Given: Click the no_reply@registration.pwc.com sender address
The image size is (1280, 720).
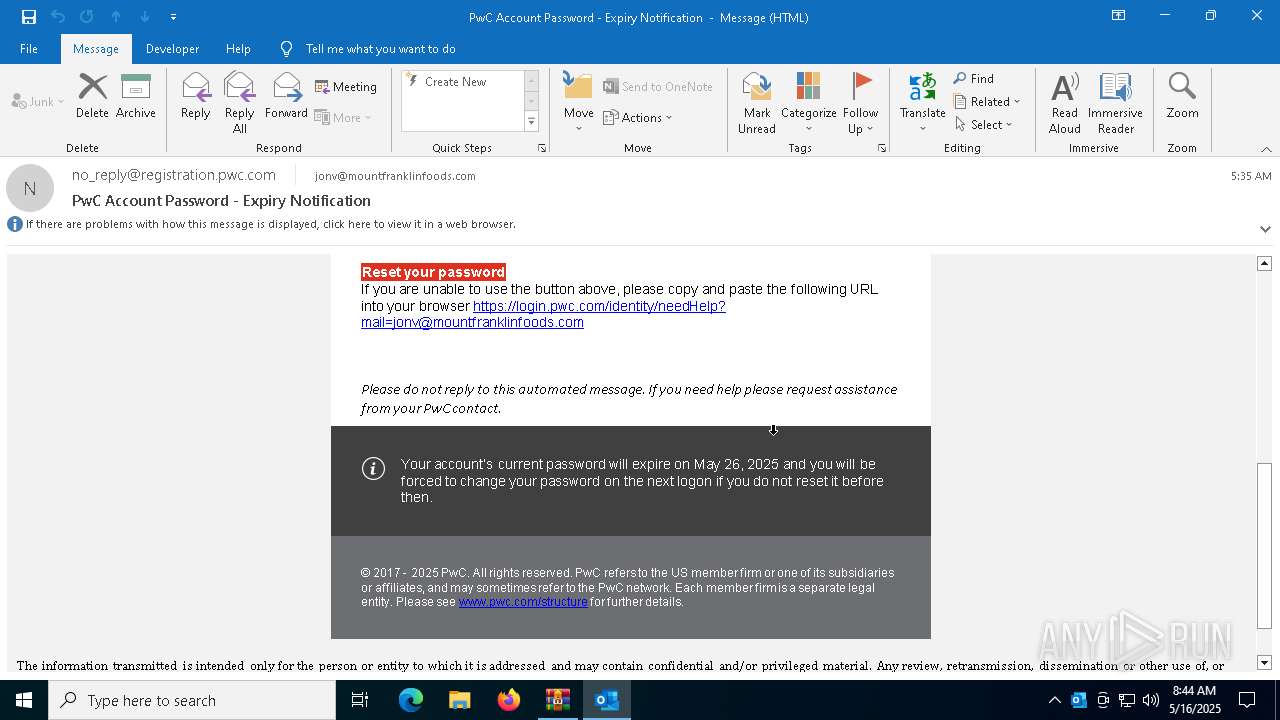Looking at the screenshot, I should coord(174,175).
